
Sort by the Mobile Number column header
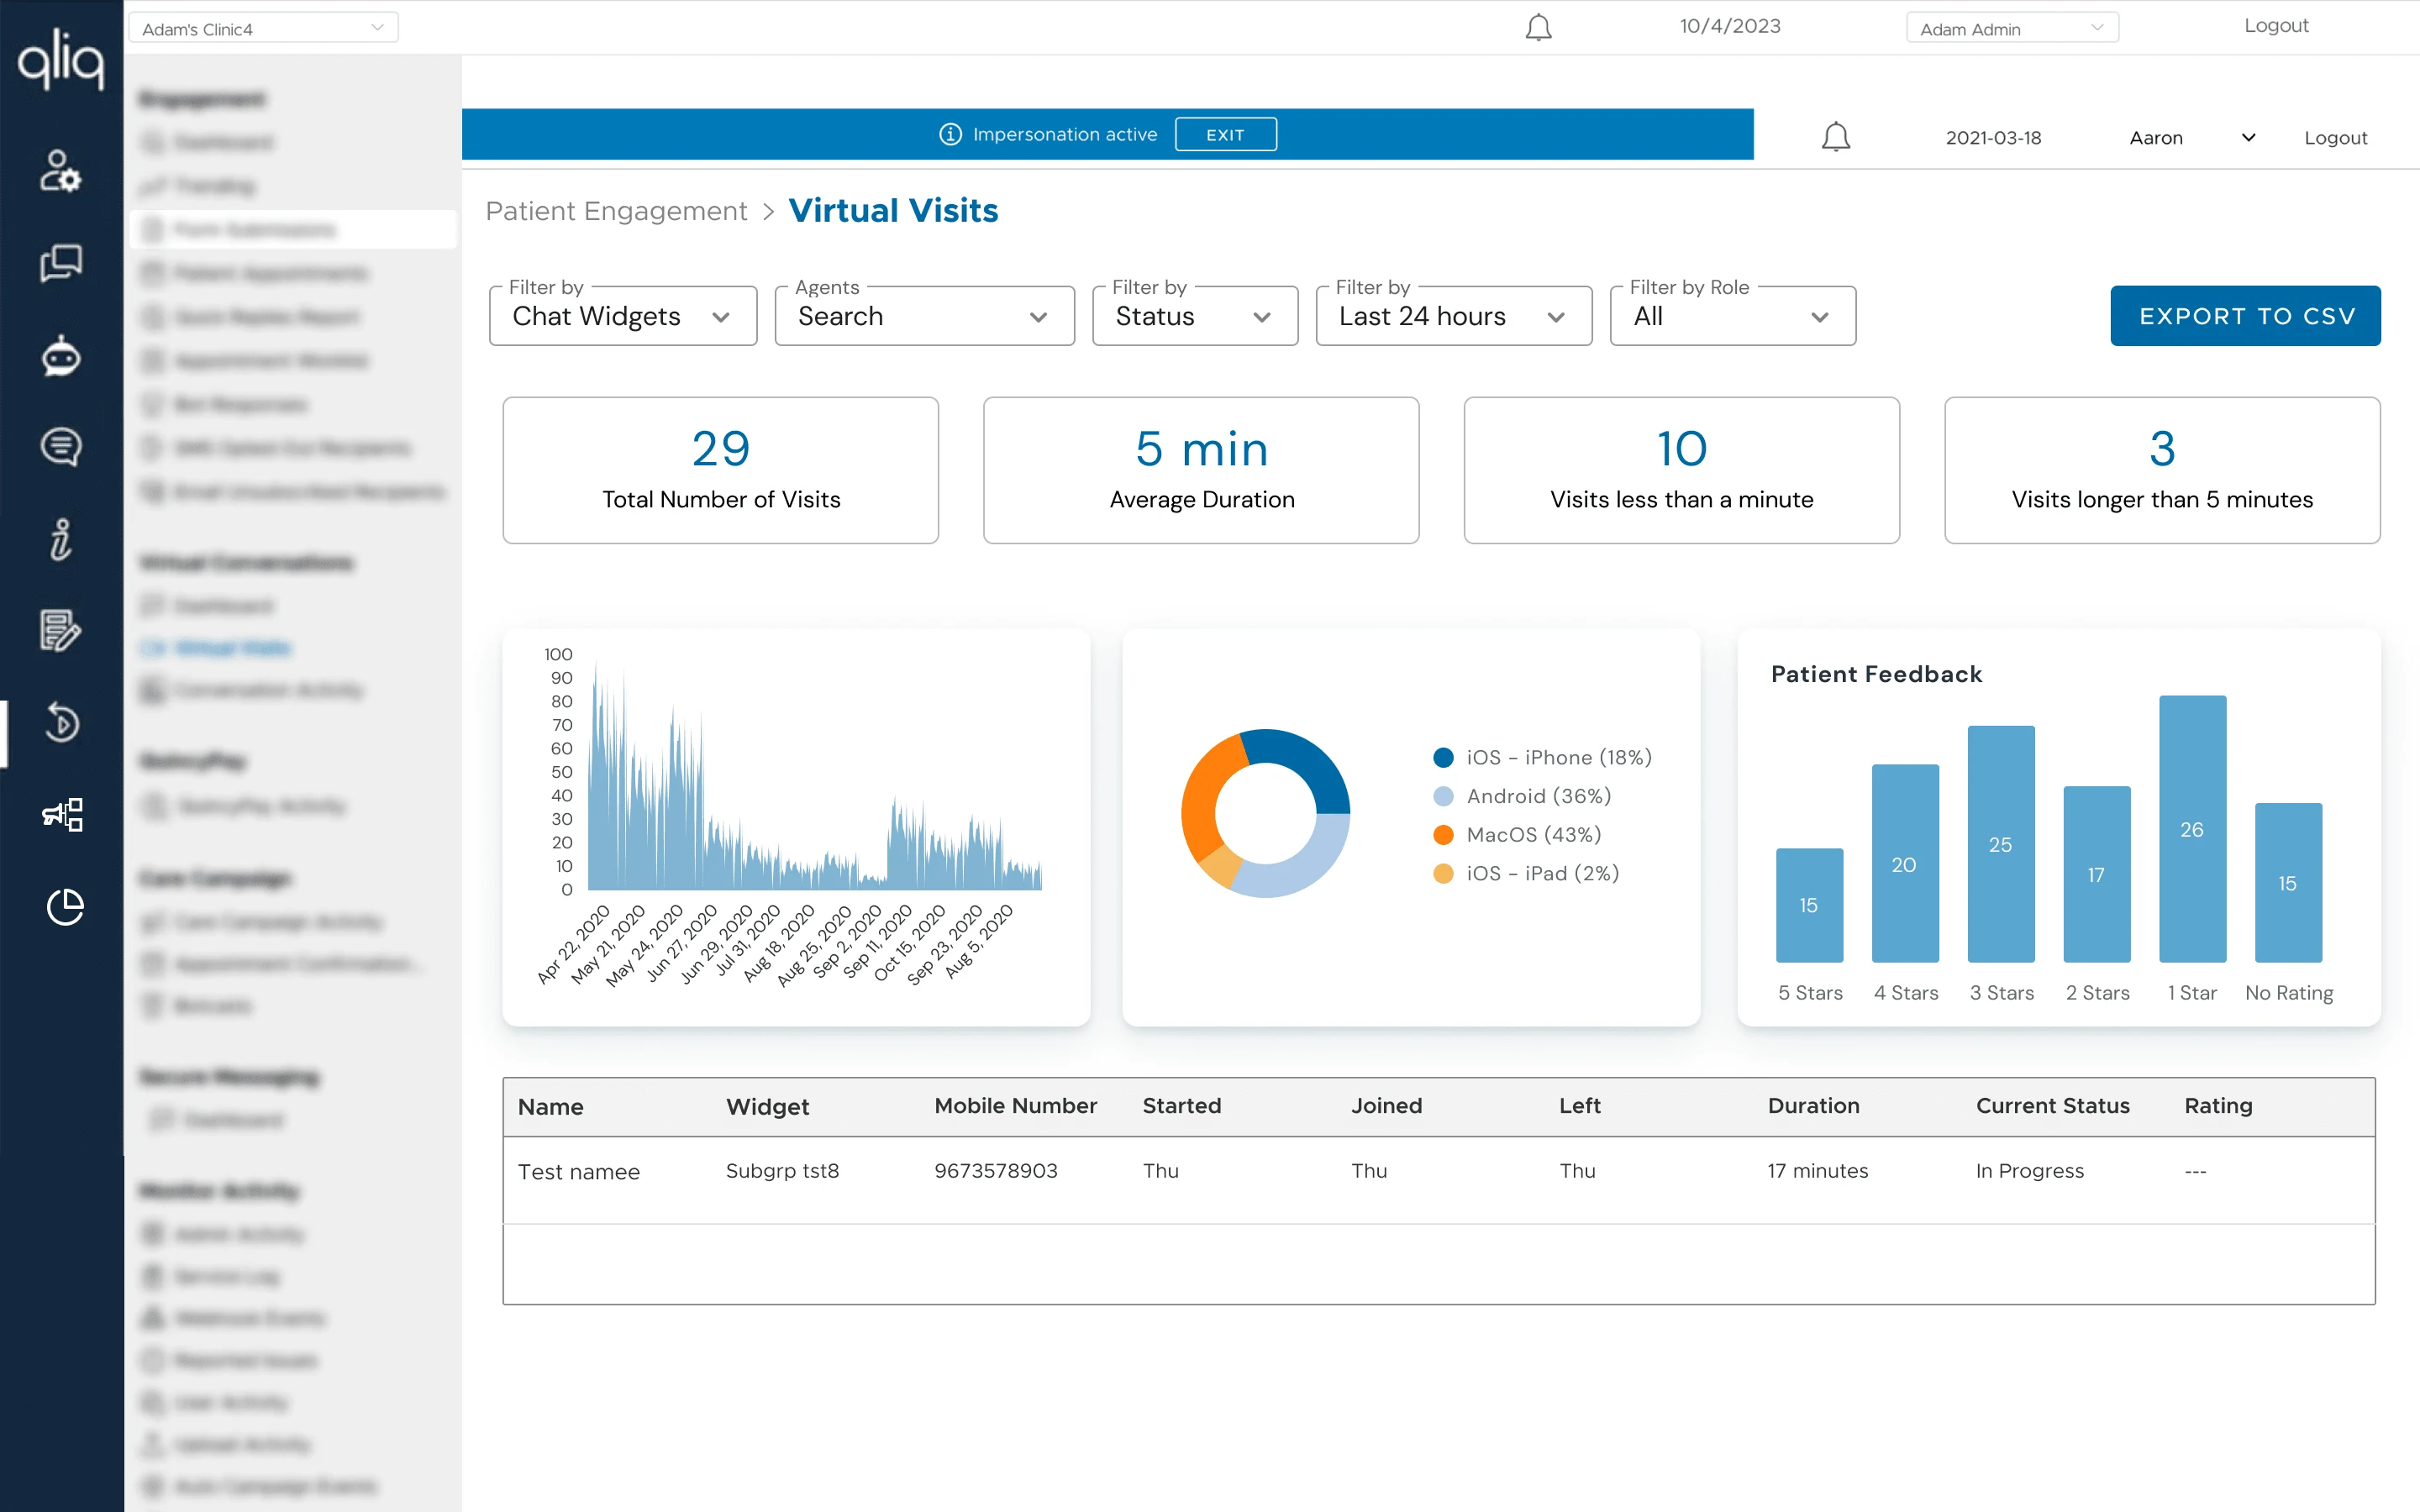click(x=1015, y=1106)
